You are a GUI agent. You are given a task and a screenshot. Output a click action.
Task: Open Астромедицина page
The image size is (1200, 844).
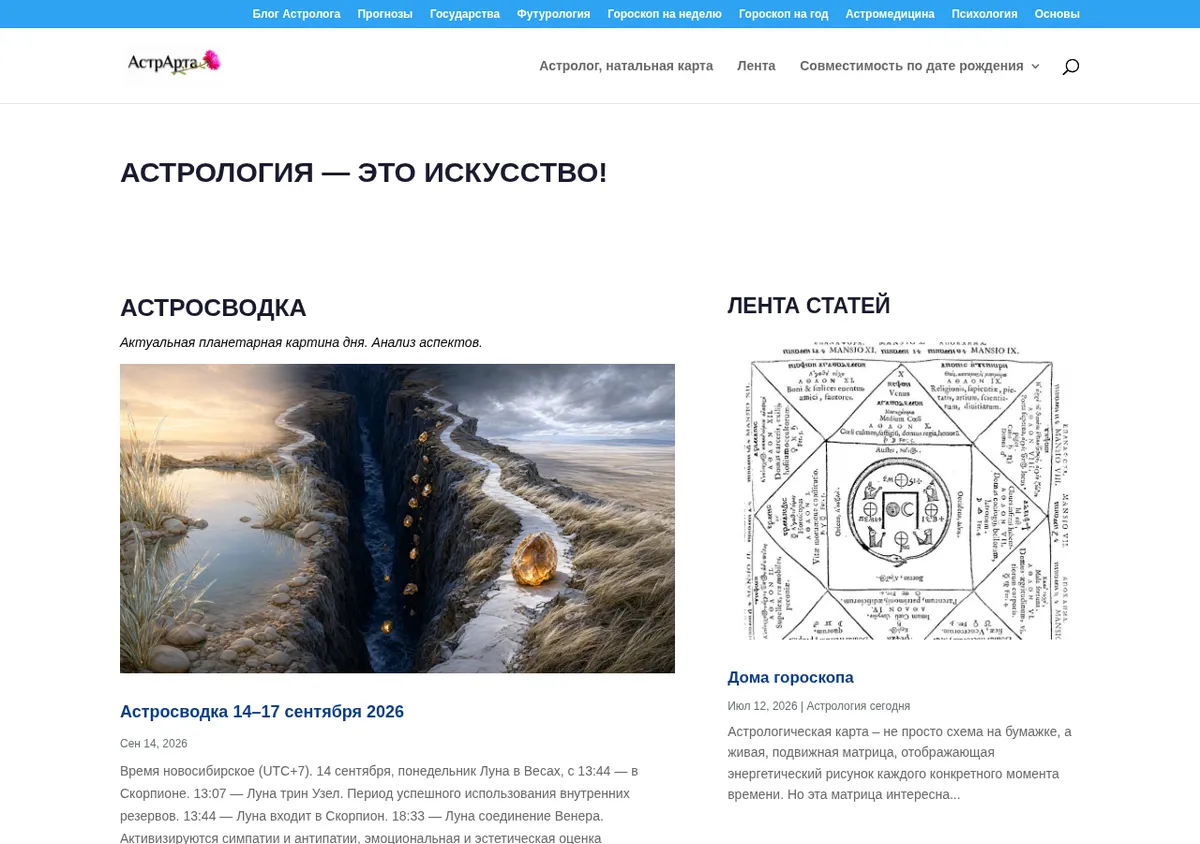coord(890,14)
